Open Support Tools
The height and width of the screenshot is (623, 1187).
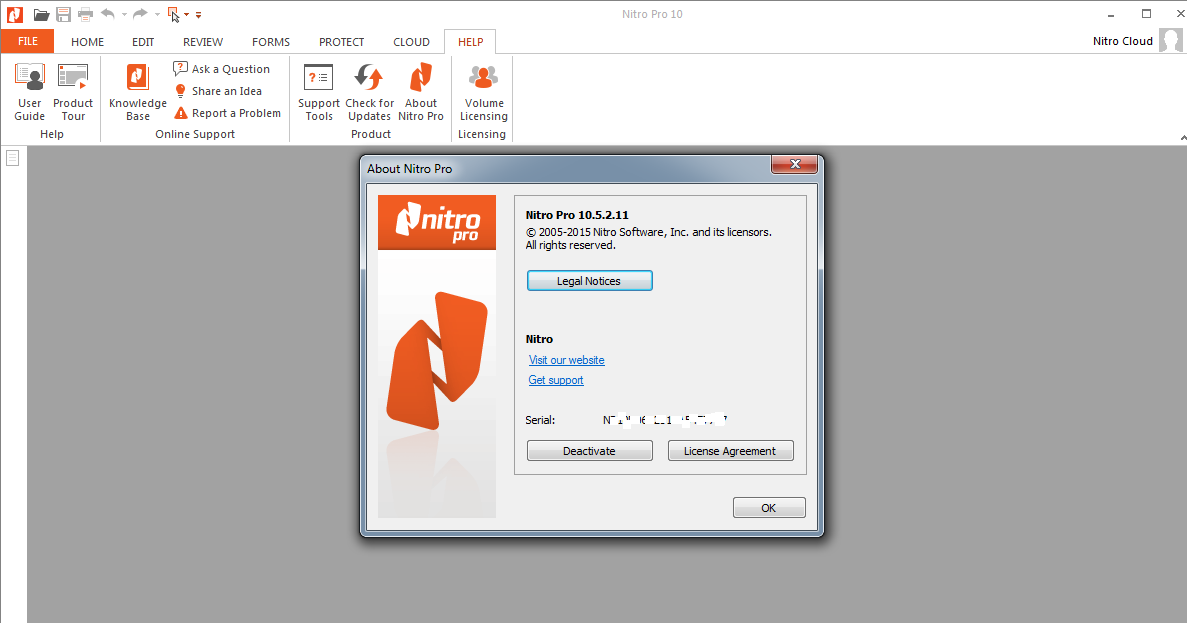point(319,92)
